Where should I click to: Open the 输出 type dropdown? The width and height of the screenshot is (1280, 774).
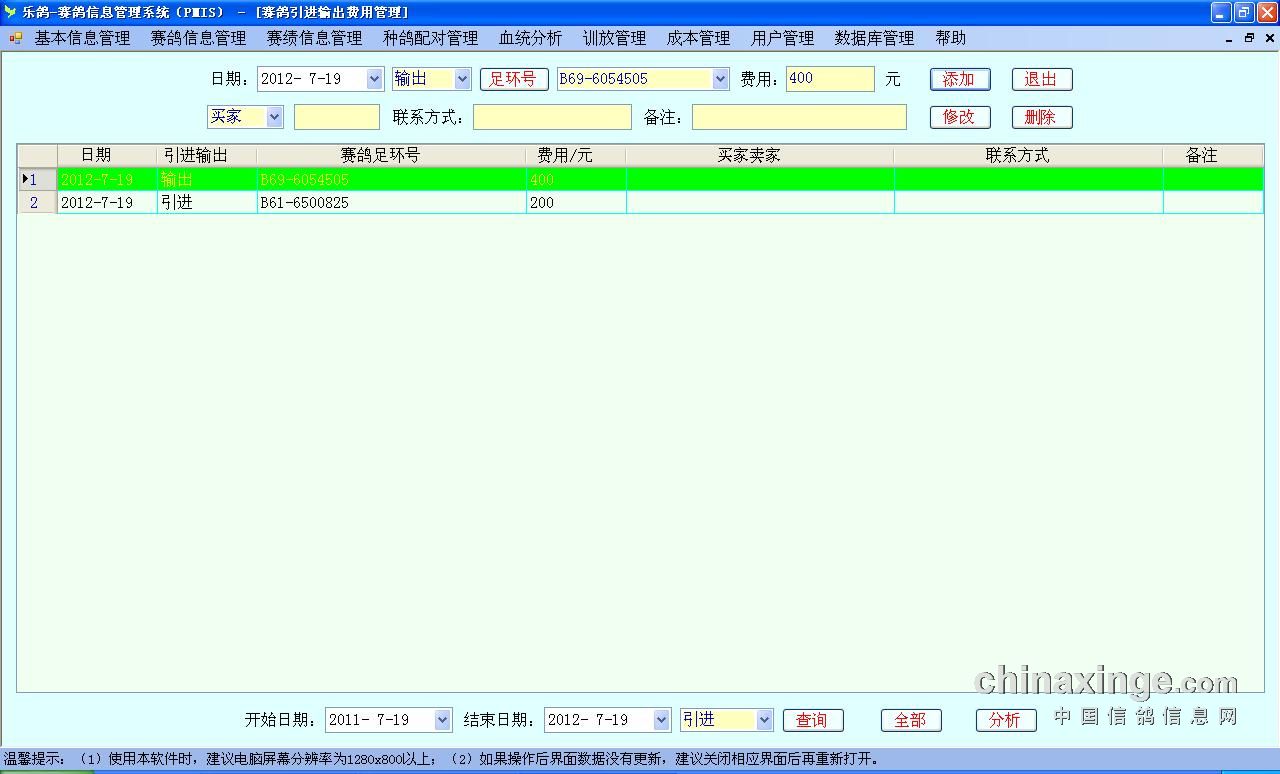pos(462,79)
